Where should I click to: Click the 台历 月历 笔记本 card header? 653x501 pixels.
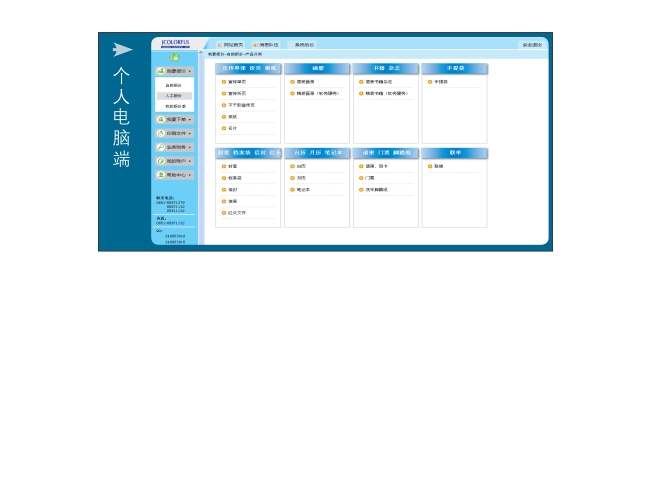click(x=317, y=153)
